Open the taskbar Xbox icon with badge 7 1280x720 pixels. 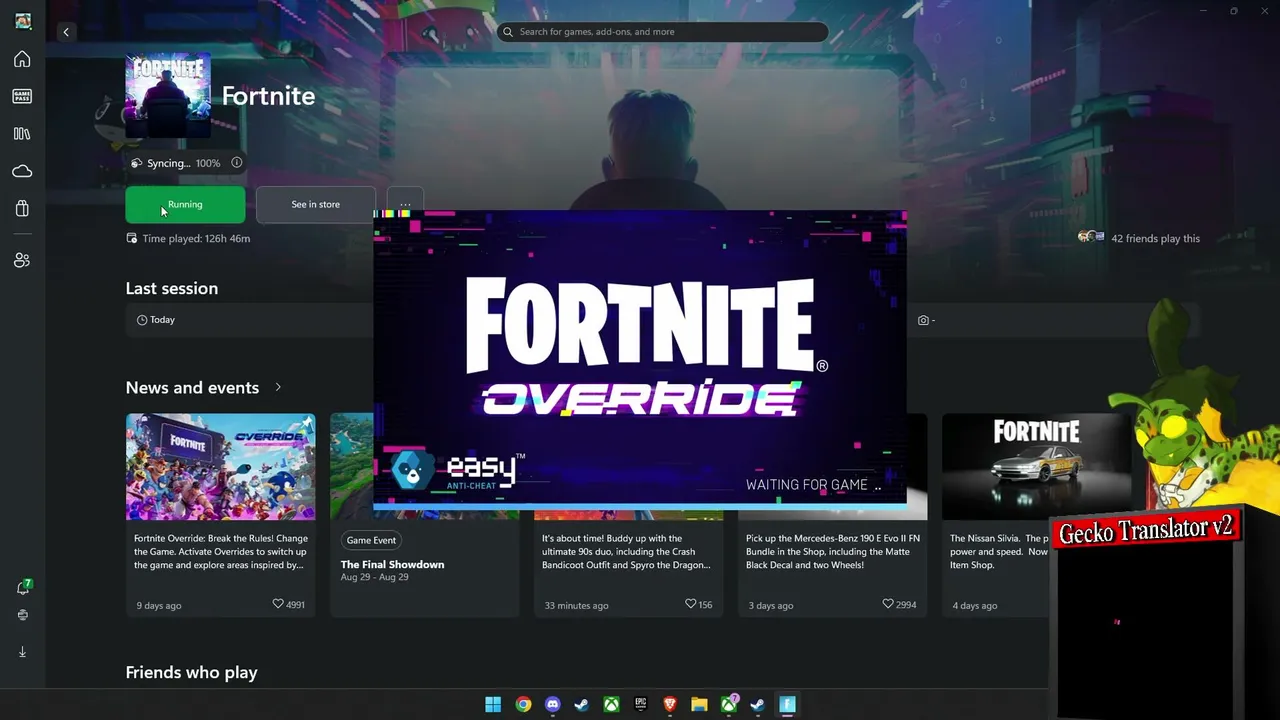[729, 704]
